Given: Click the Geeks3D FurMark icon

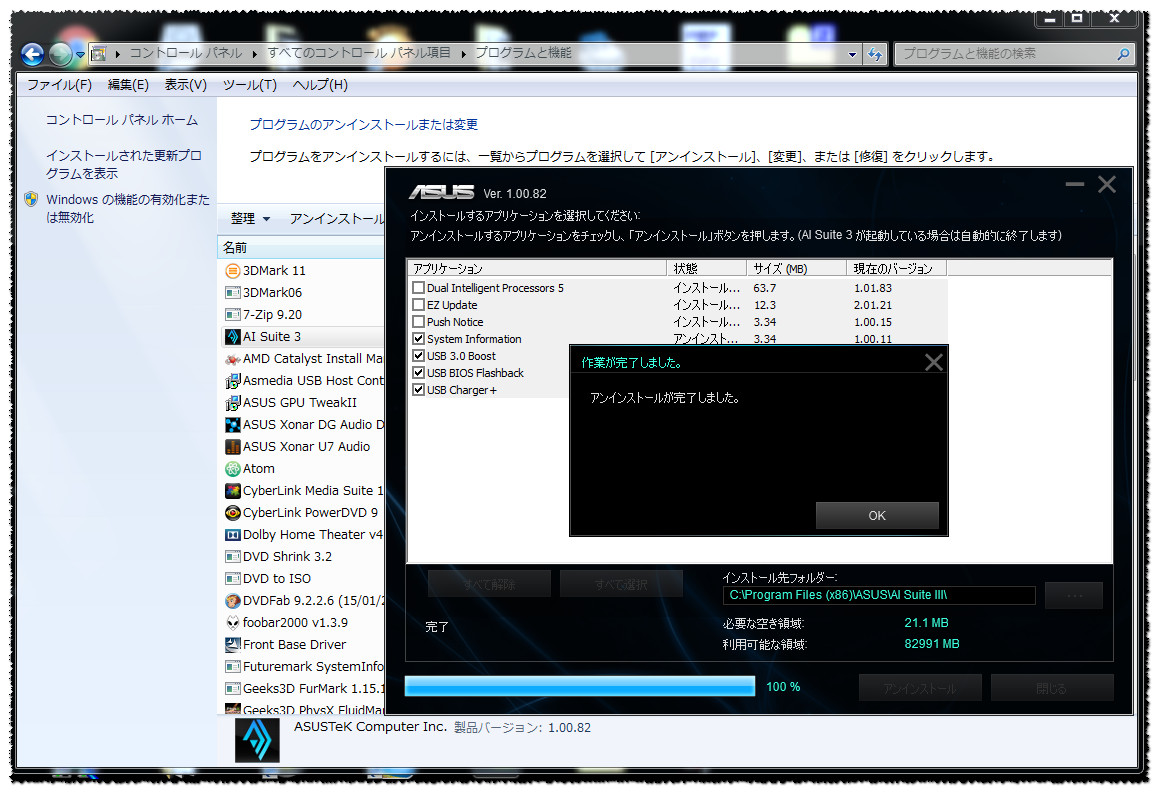Looking at the screenshot, I should pyautogui.click(x=232, y=689).
